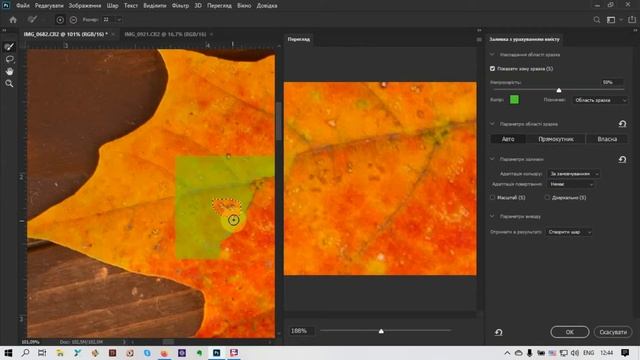
Task: Reset fill settings with the circular arrow
Action: click(x=622, y=159)
